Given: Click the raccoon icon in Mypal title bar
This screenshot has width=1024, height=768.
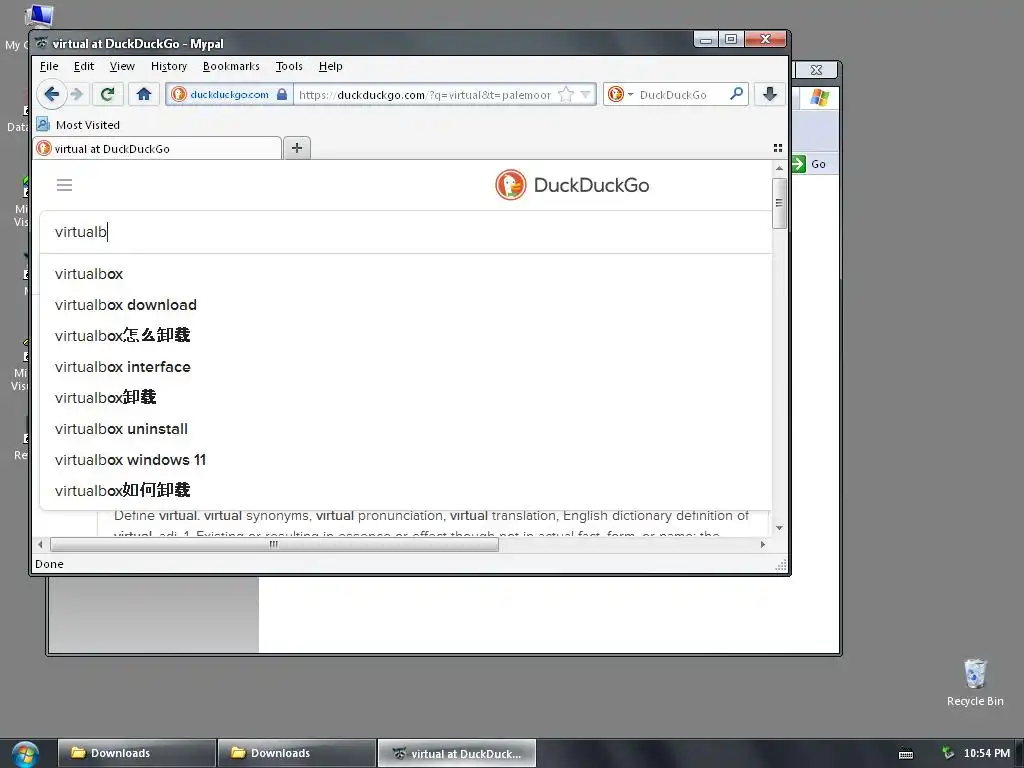Looking at the screenshot, I should tap(42, 43).
